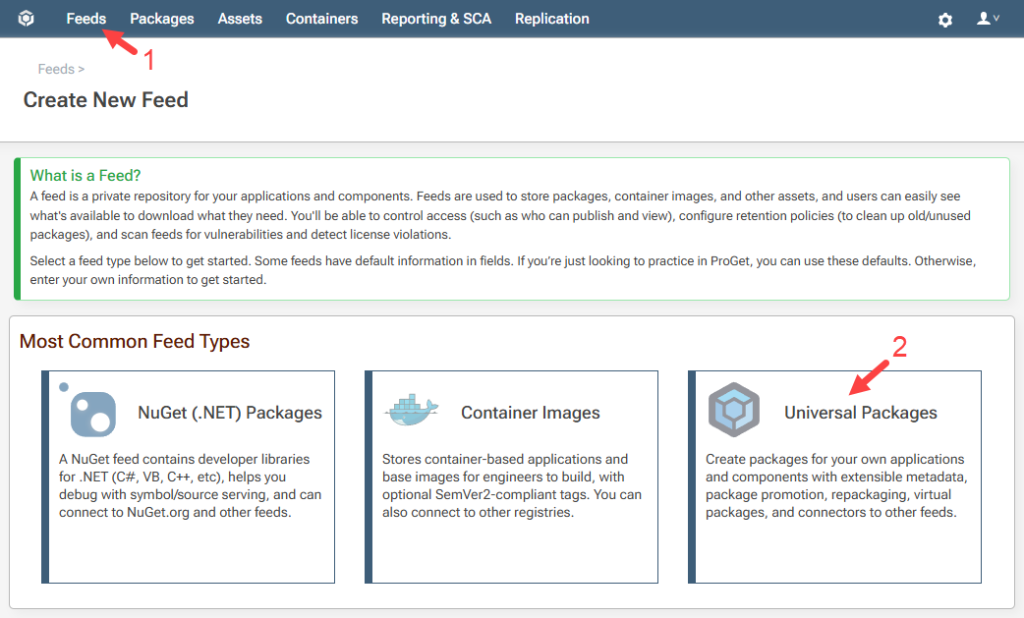Open the Feeds menu item
Screen dimensions: 1024x618
86,19
